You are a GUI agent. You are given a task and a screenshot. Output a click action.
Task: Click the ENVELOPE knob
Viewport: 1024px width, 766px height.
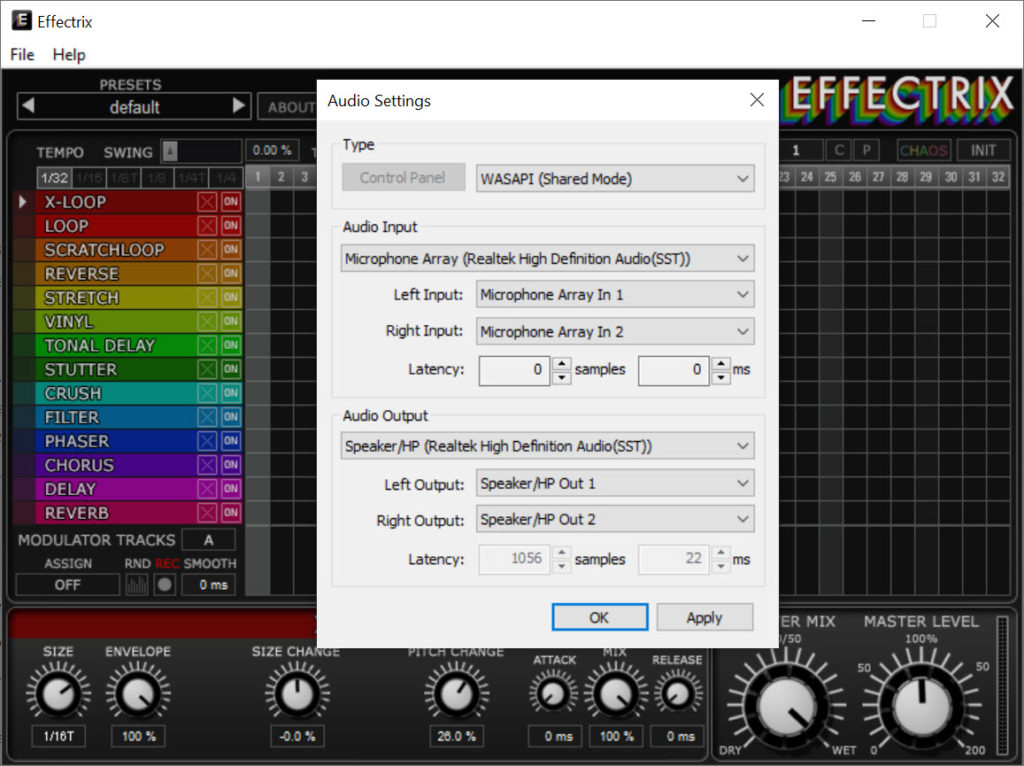[138, 694]
